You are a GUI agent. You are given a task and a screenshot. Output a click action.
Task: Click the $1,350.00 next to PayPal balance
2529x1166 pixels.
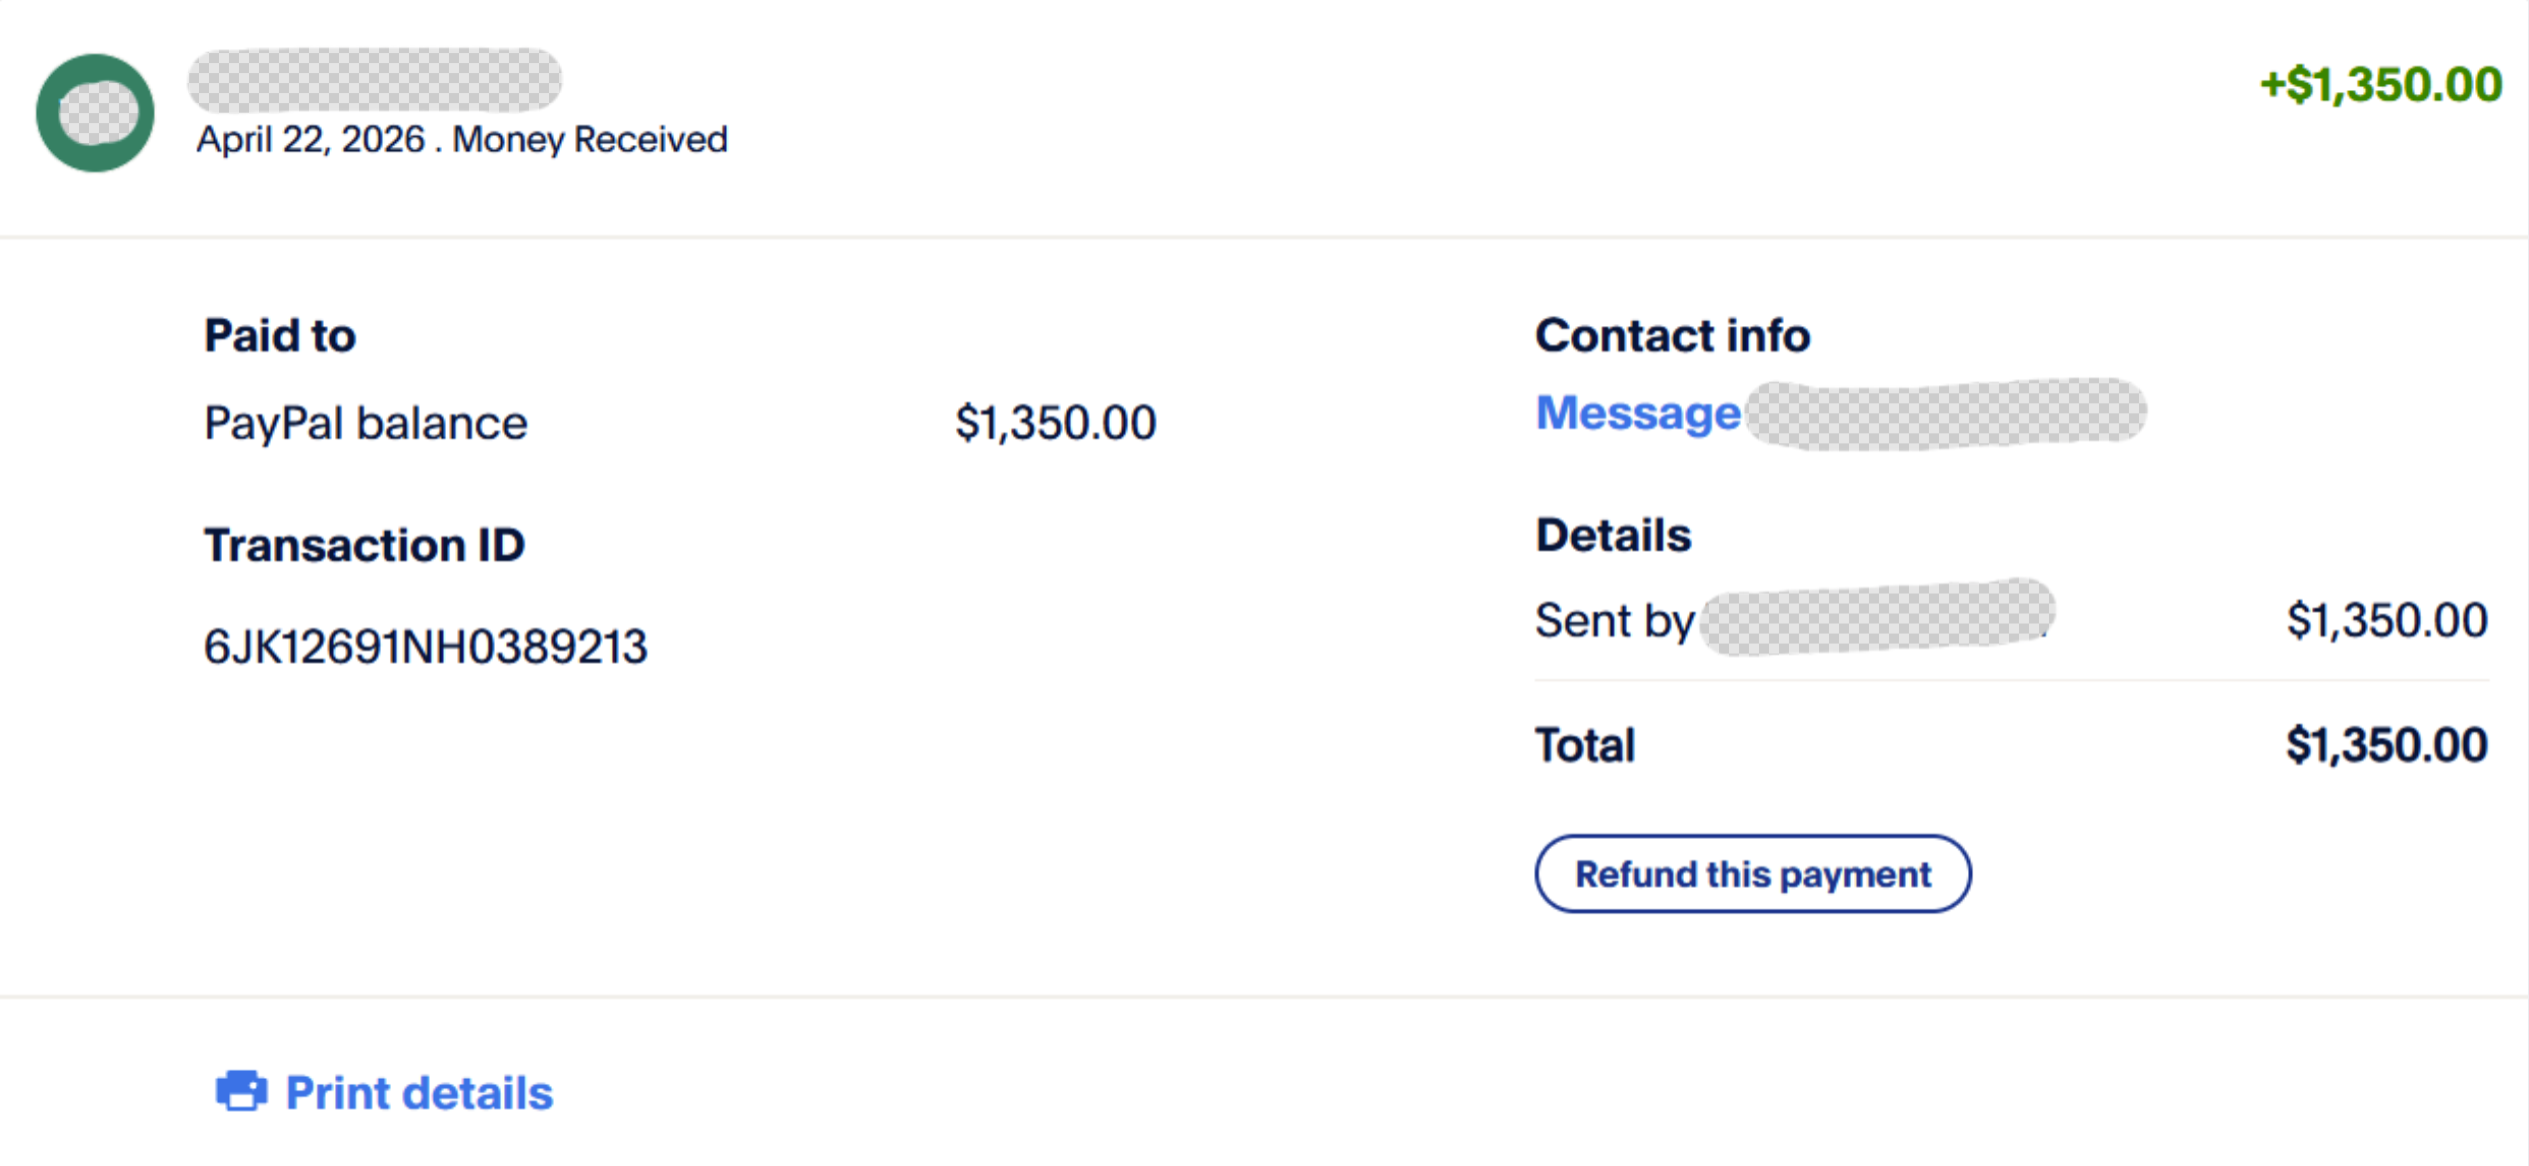tap(1055, 423)
